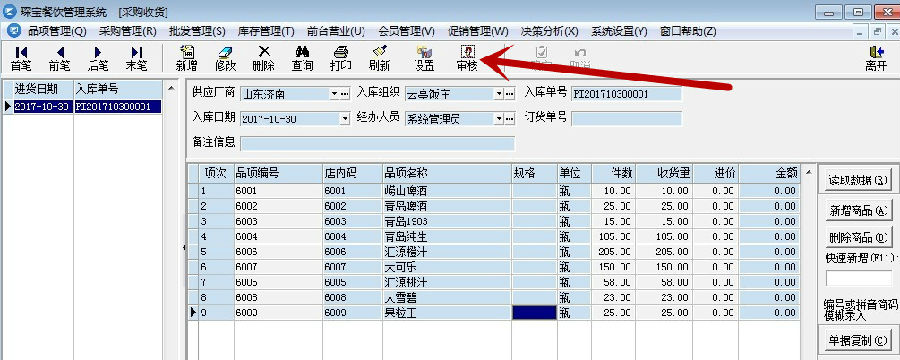This screenshot has height=360, width=900.
Task: Open the 会员管理(V) menu
Action: coord(406,31)
